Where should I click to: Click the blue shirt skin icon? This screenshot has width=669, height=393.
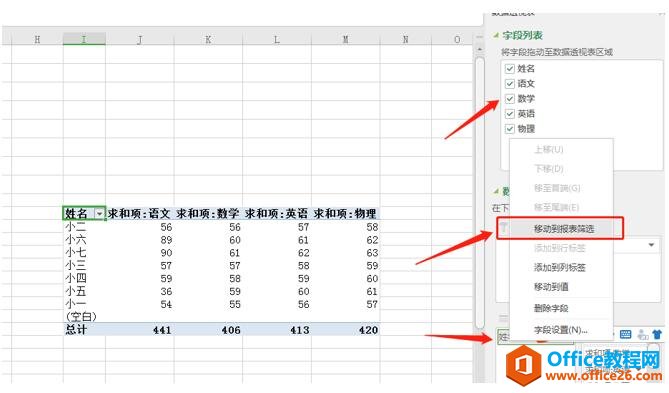click(657, 335)
